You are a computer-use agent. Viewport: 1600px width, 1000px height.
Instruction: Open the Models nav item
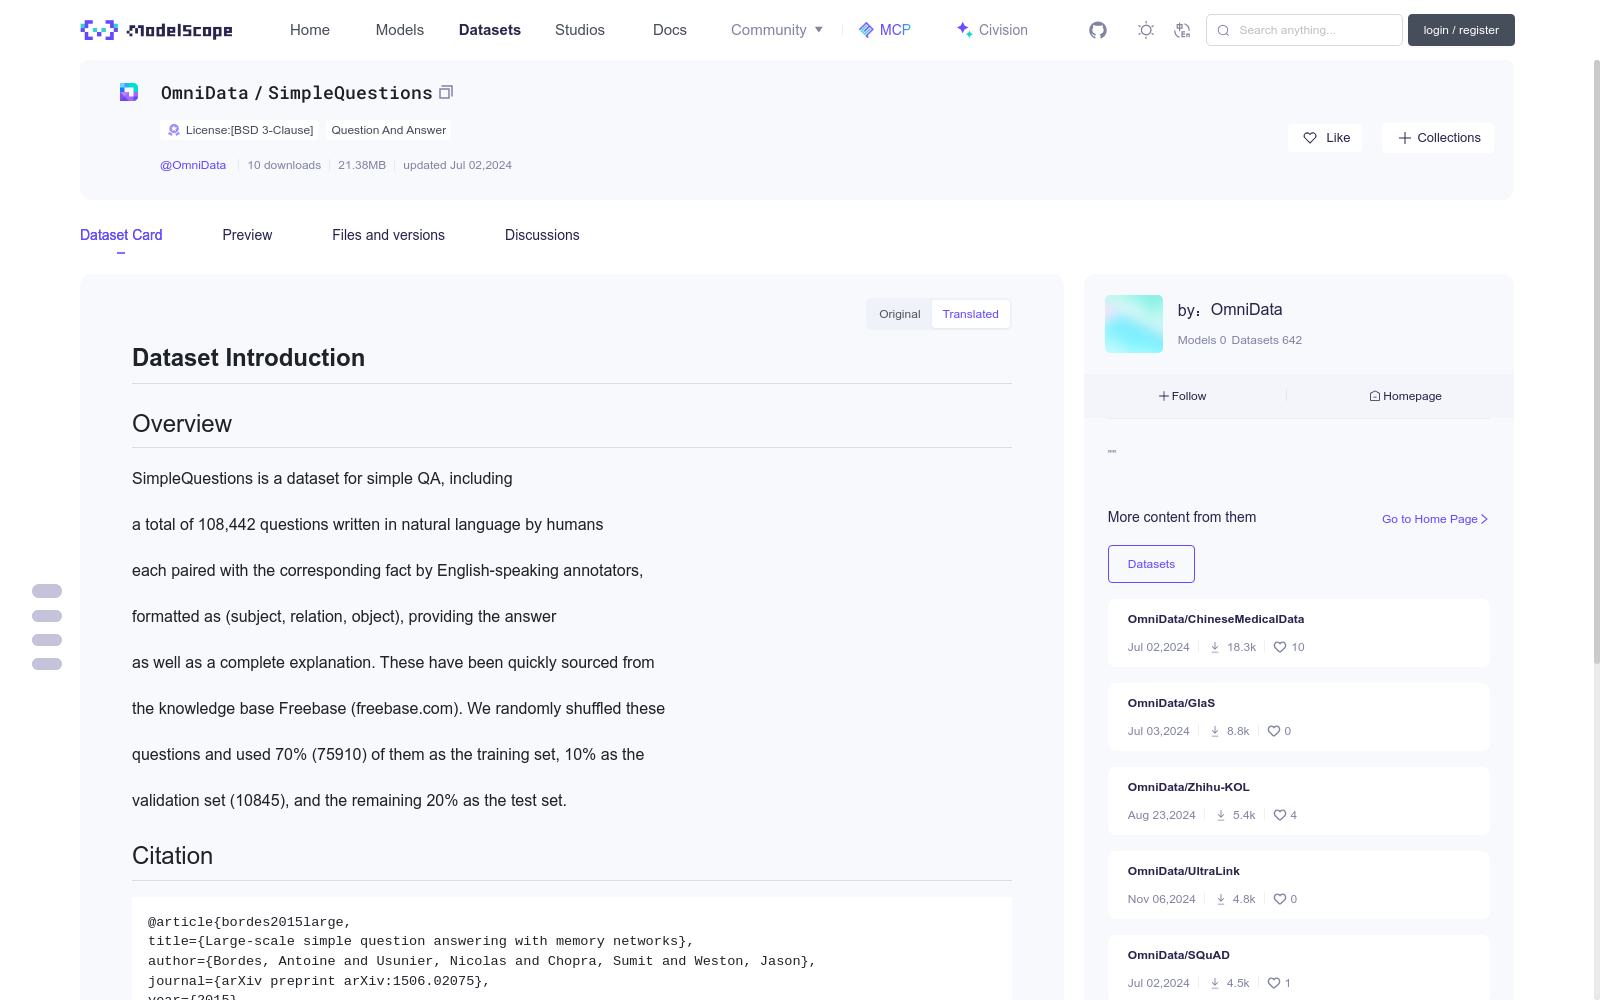(400, 30)
